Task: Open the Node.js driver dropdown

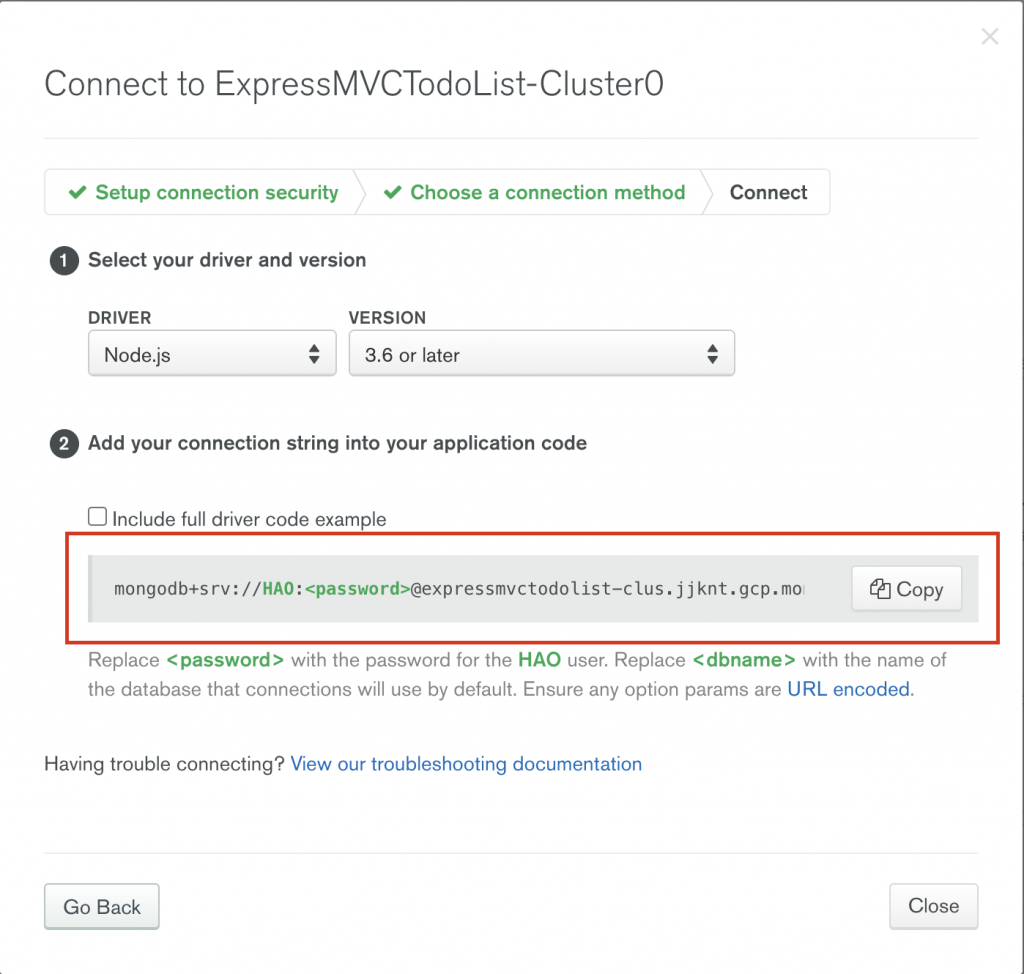Action: click(x=212, y=354)
